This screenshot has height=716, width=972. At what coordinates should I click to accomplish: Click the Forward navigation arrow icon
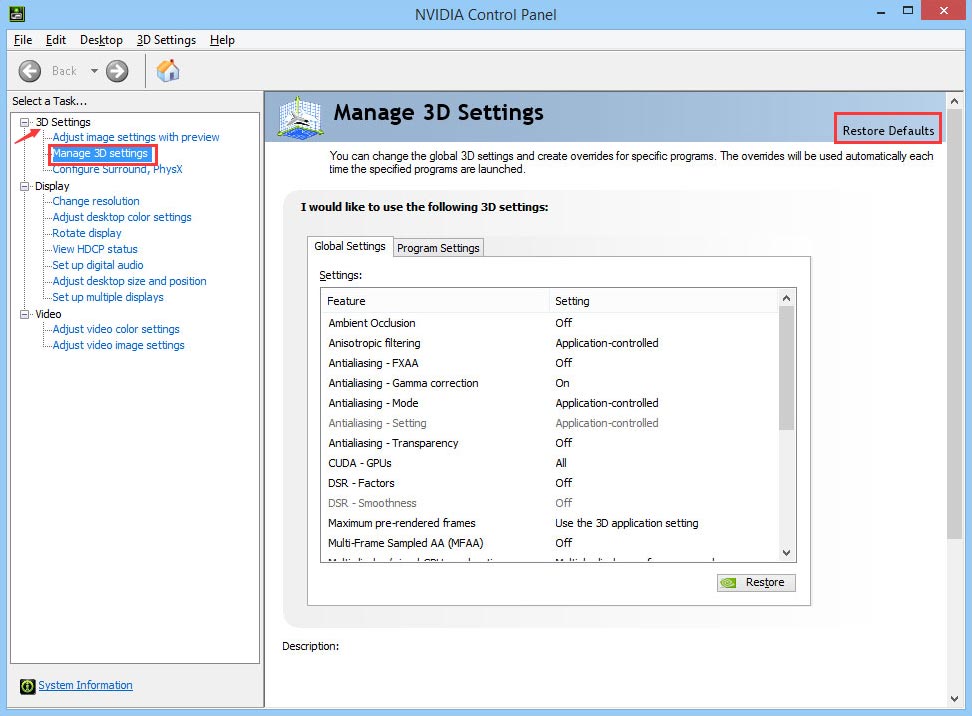(117, 71)
